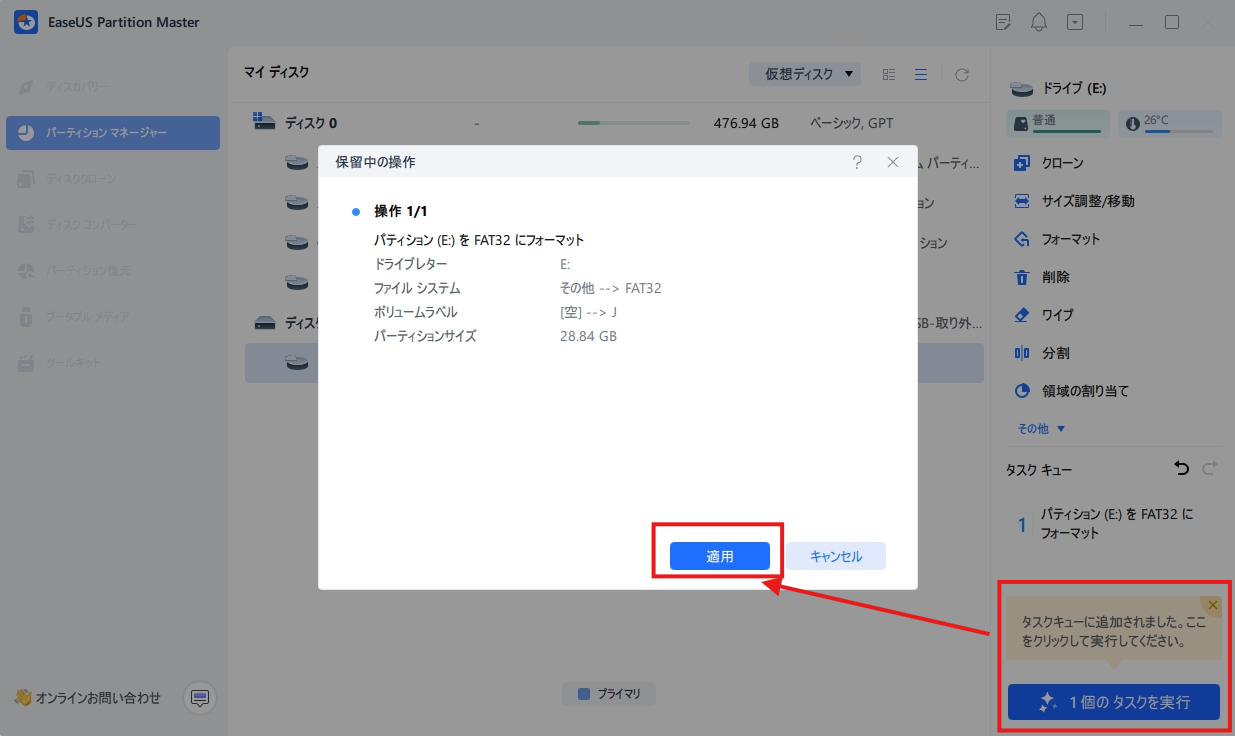Image resolution: width=1235 pixels, height=736 pixels.
Task: Open the Partition Manager (パーティション マネージャー) tab
Action: click(113, 133)
